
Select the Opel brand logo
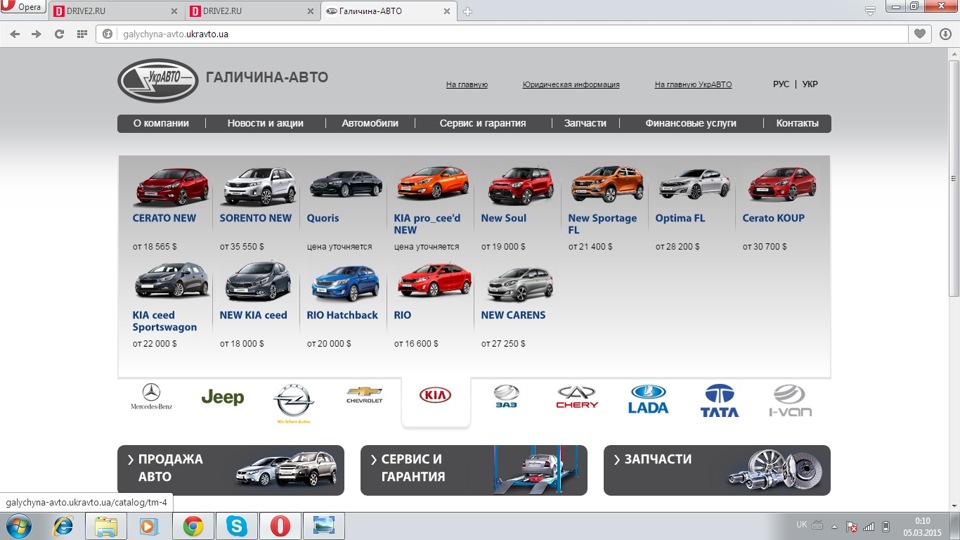coord(294,403)
